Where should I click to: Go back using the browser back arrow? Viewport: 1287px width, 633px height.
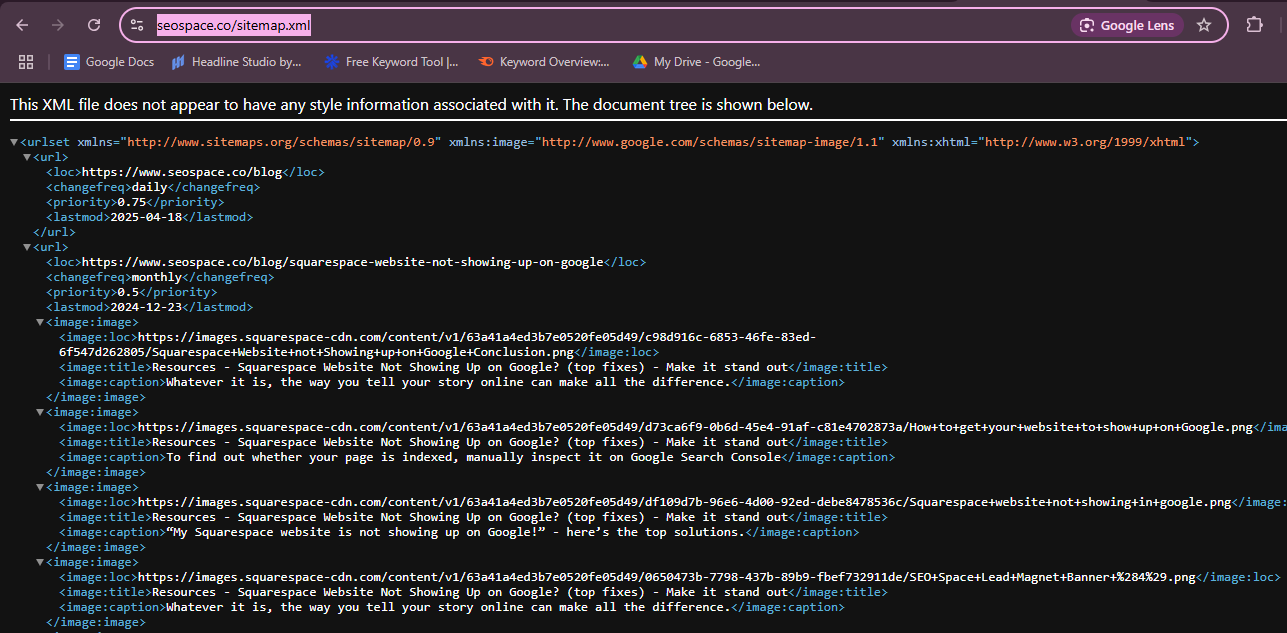coord(22,25)
